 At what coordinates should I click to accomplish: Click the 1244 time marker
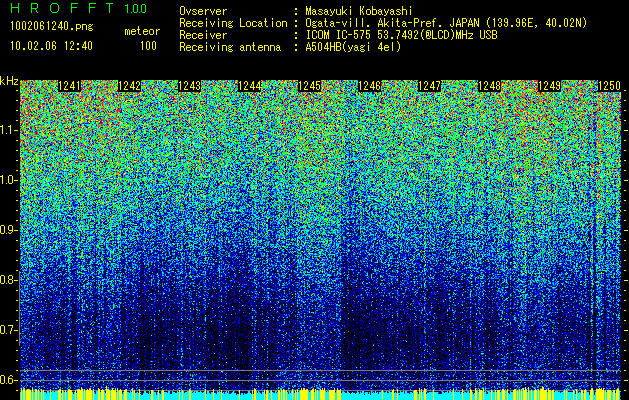250,86
